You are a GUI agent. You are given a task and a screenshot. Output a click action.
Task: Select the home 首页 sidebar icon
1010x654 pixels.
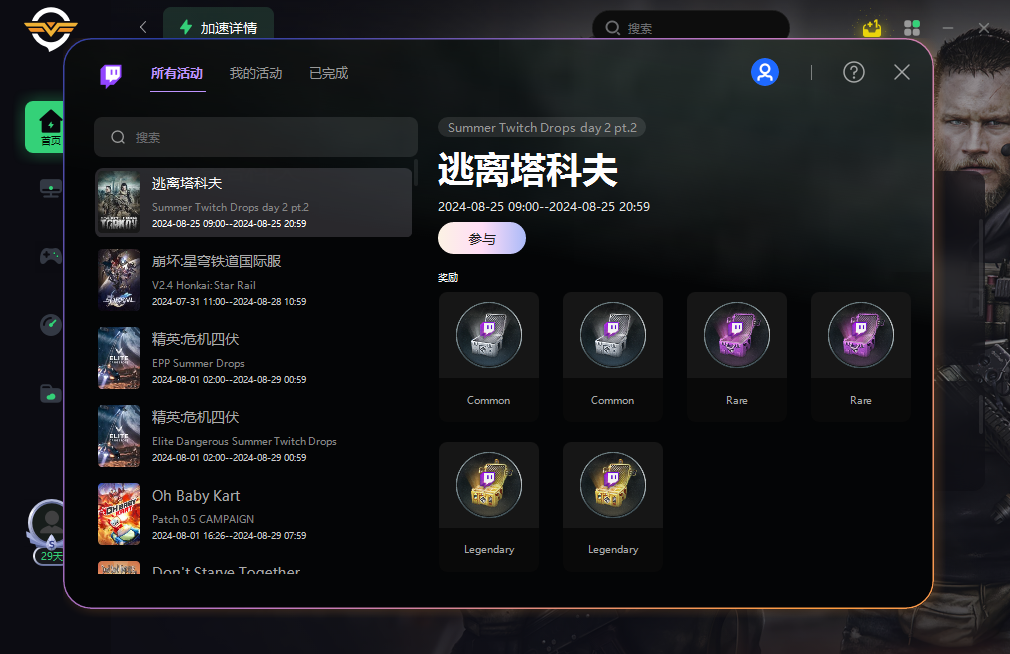click(x=50, y=127)
